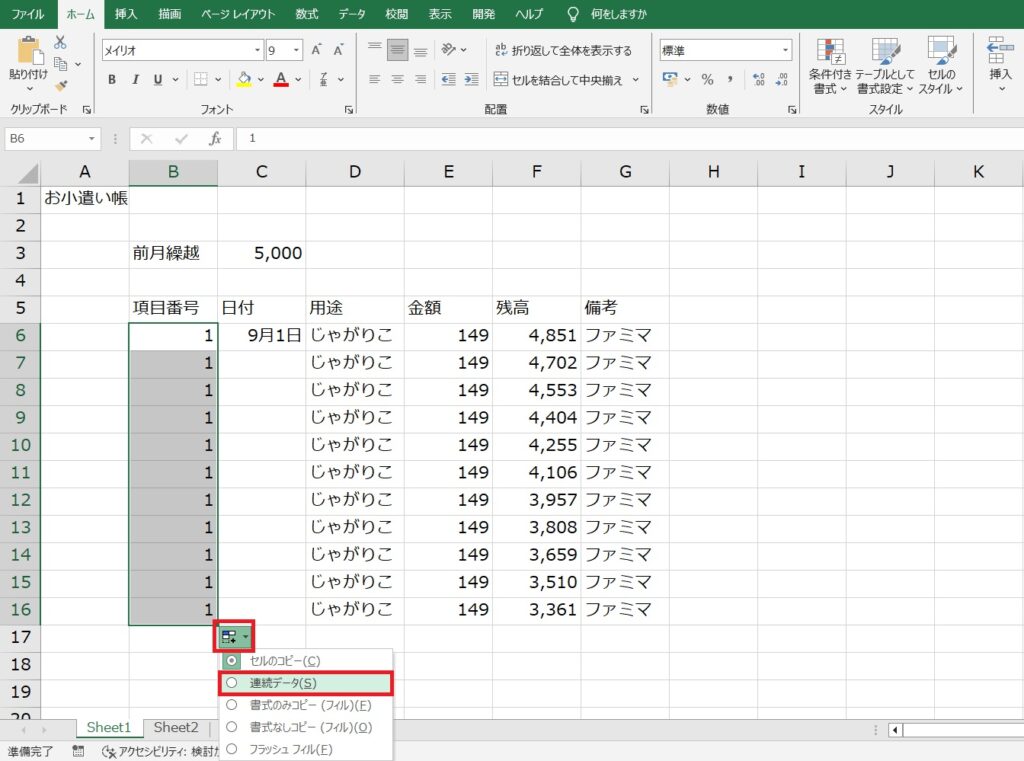1024x761 pixels.
Task: Click the percent style icon
Action: [707, 80]
